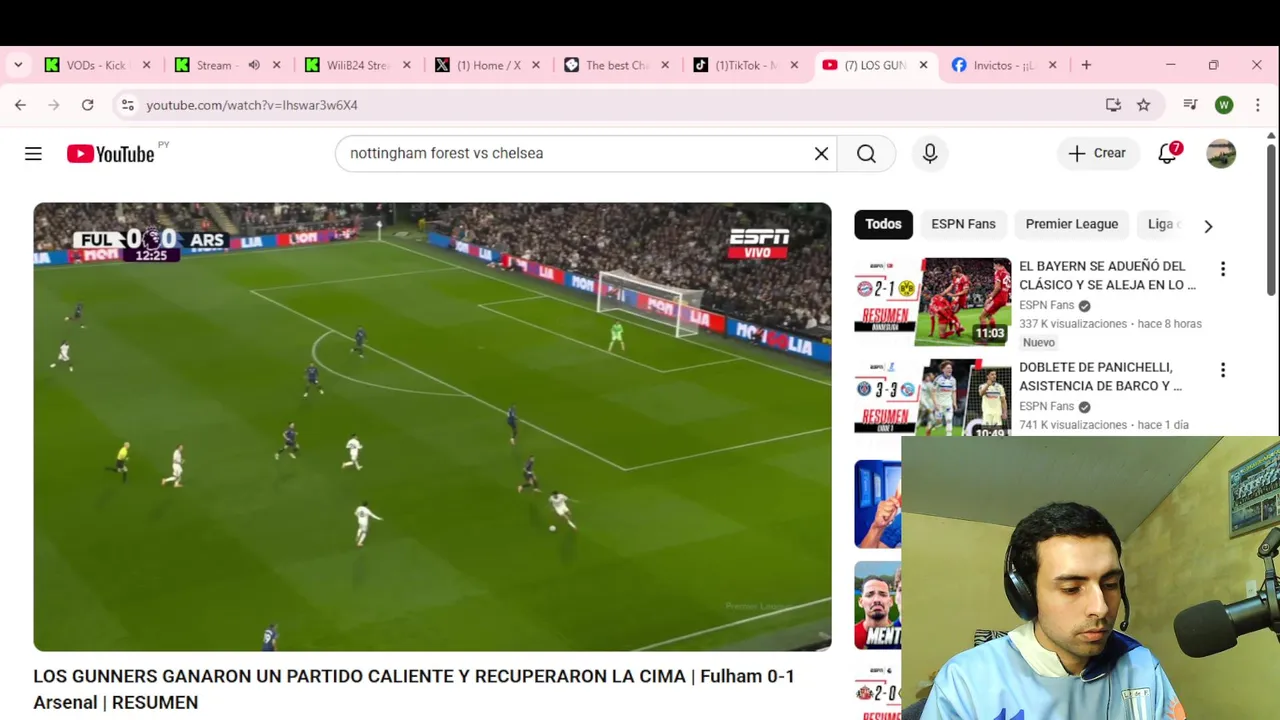
Task: Open the ESPN Fans channel under the Bayern video
Action: [1046, 305]
